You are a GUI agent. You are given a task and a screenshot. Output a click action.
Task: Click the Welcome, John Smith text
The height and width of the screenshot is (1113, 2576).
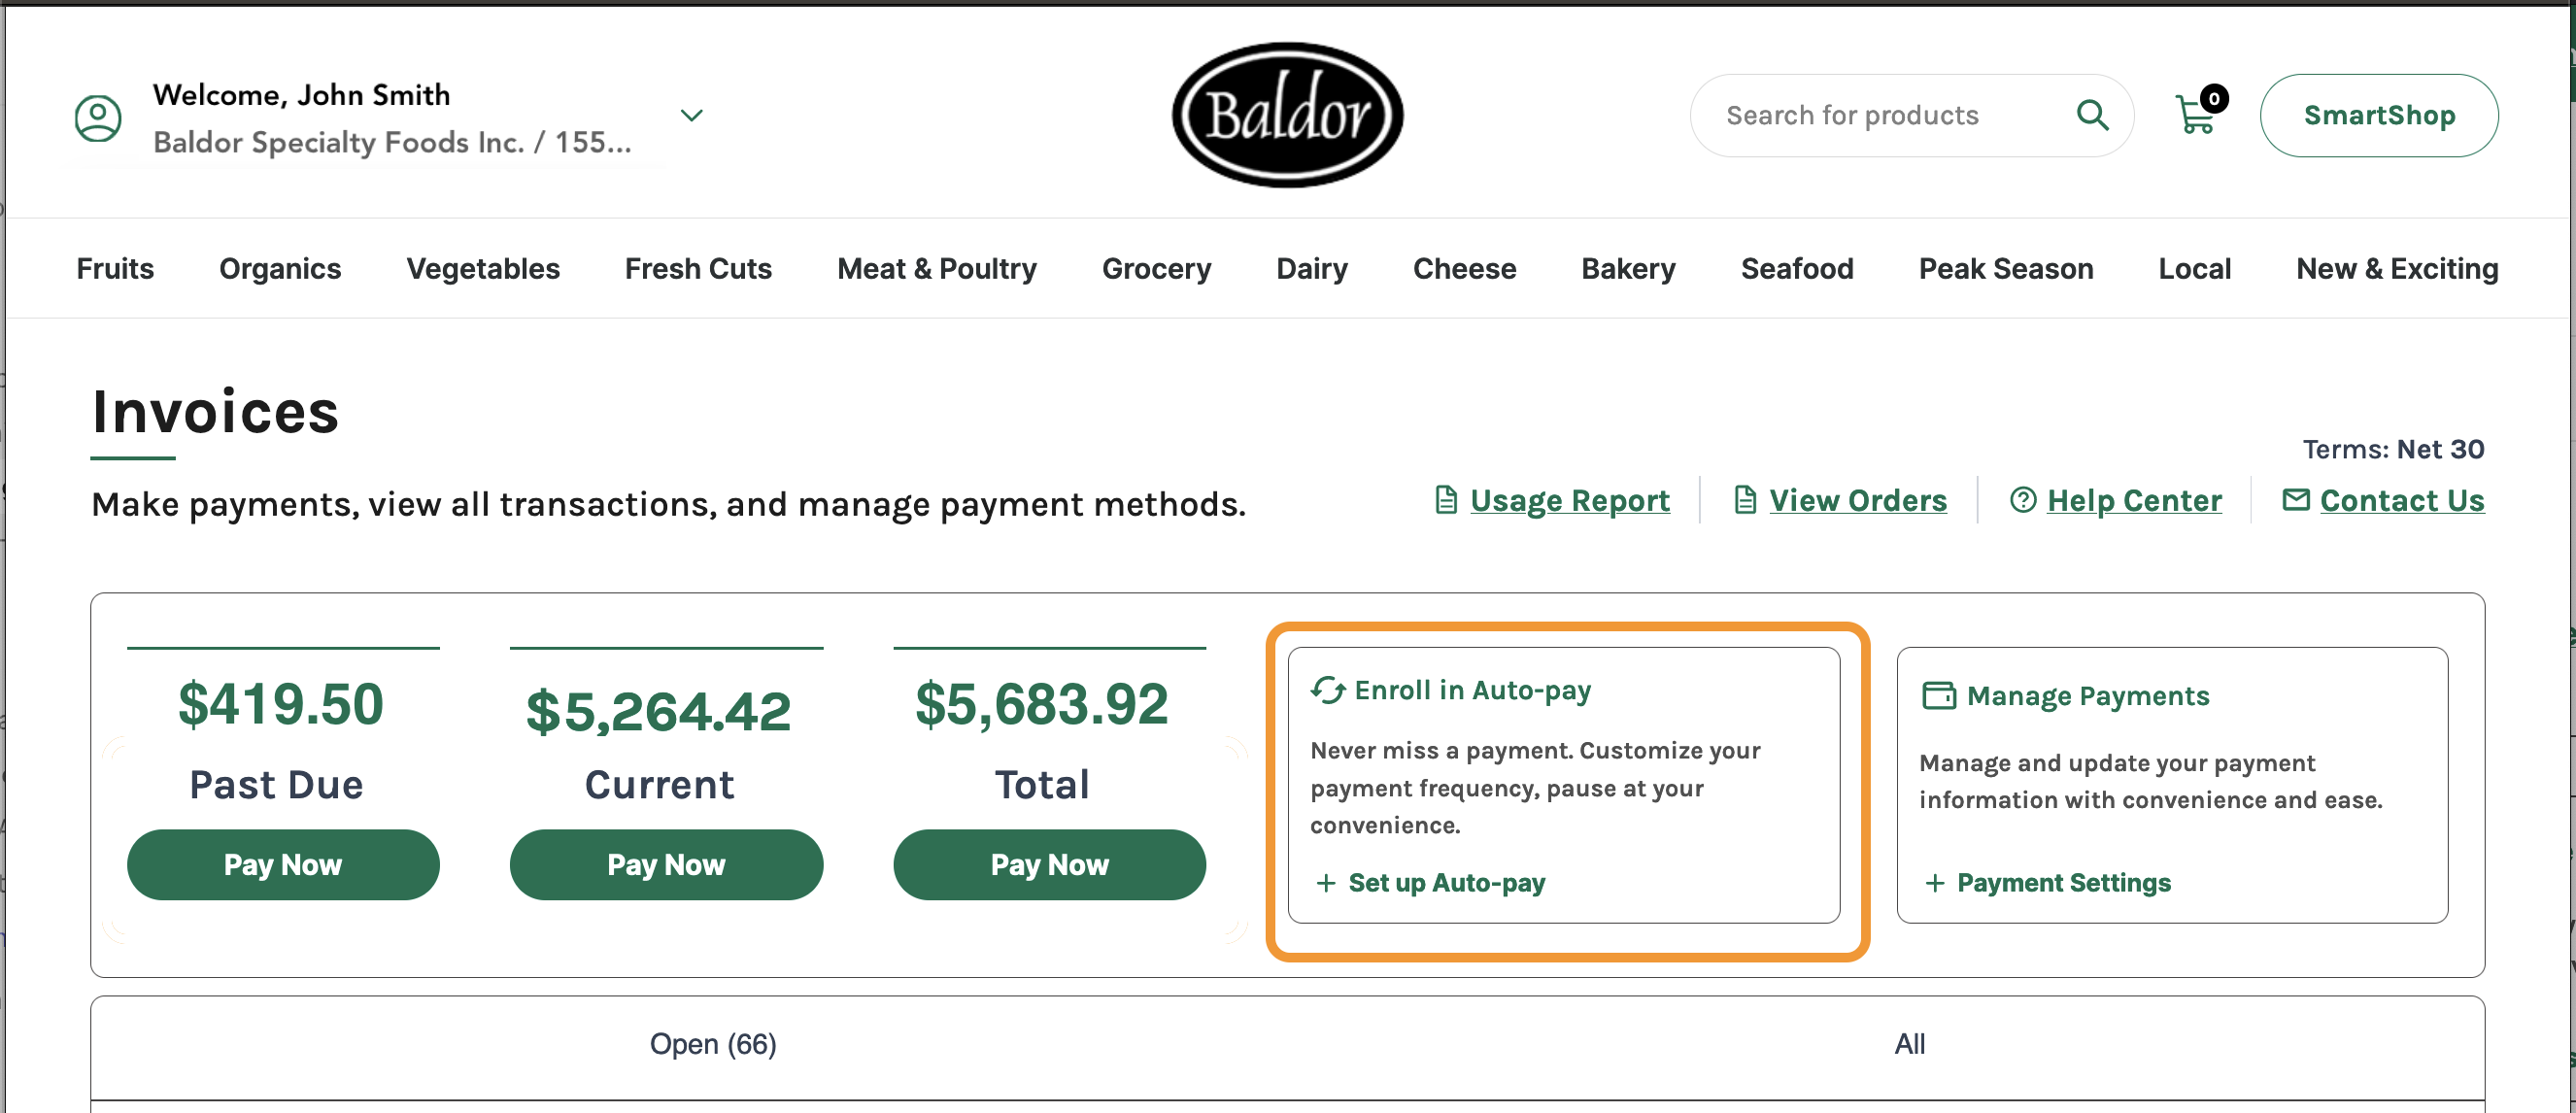tap(301, 95)
